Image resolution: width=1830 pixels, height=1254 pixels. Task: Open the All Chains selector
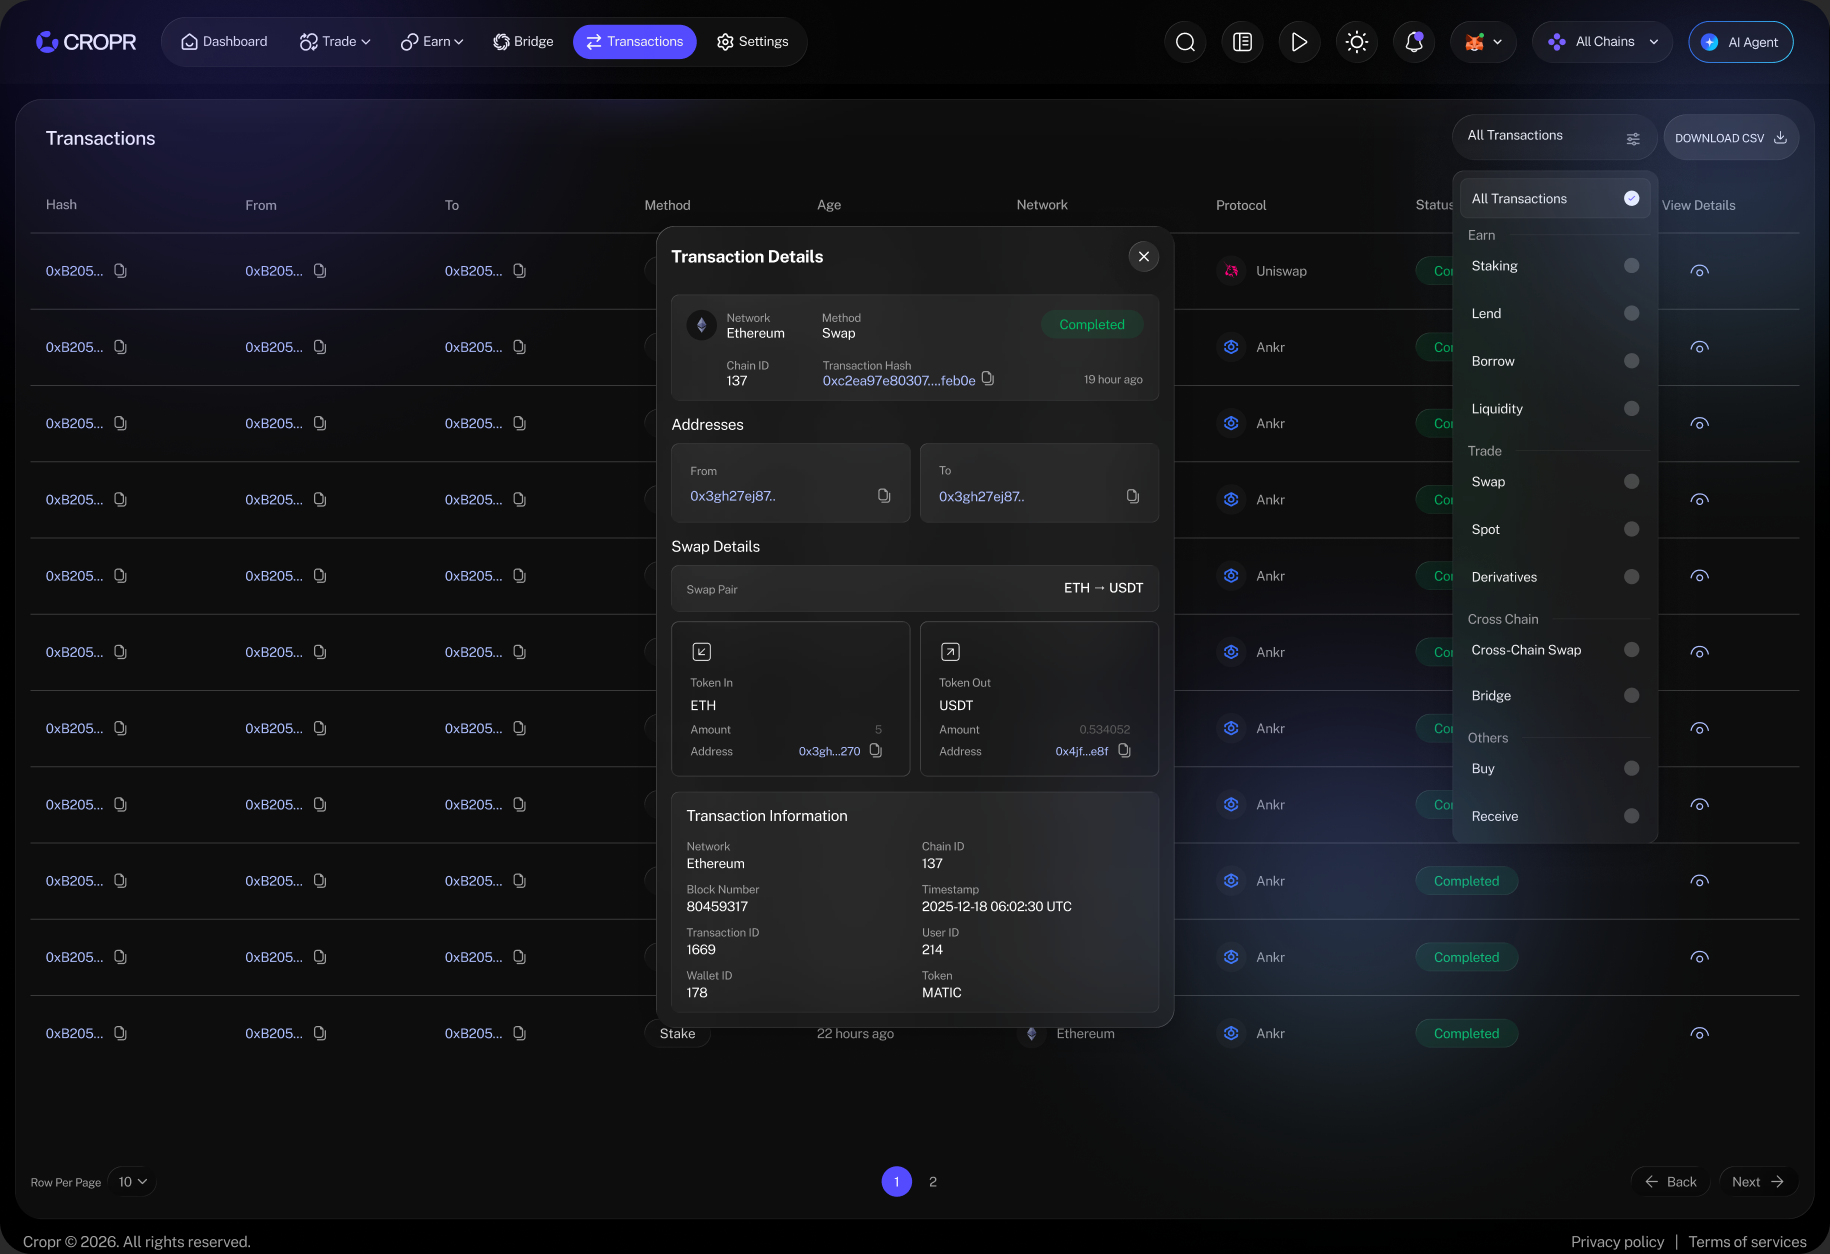(1603, 42)
